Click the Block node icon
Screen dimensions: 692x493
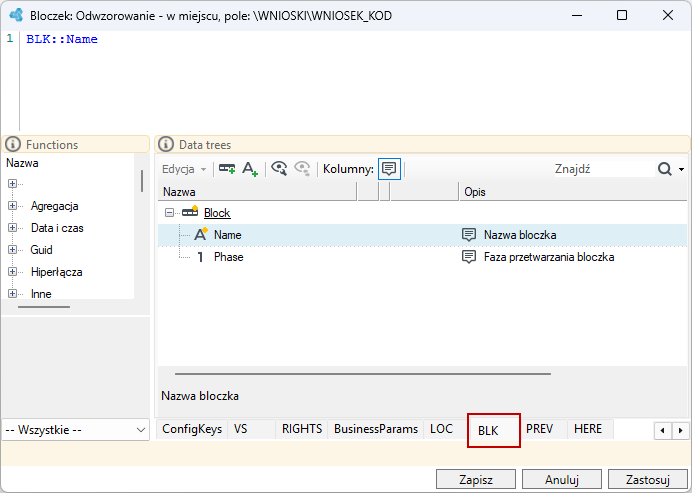coord(190,212)
